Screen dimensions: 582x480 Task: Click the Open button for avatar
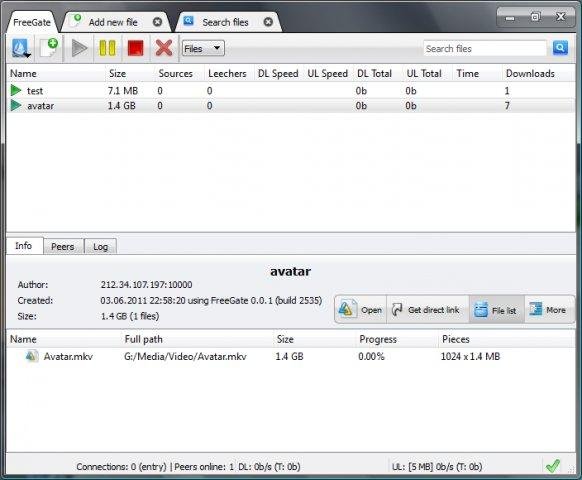[x=361, y=310]
